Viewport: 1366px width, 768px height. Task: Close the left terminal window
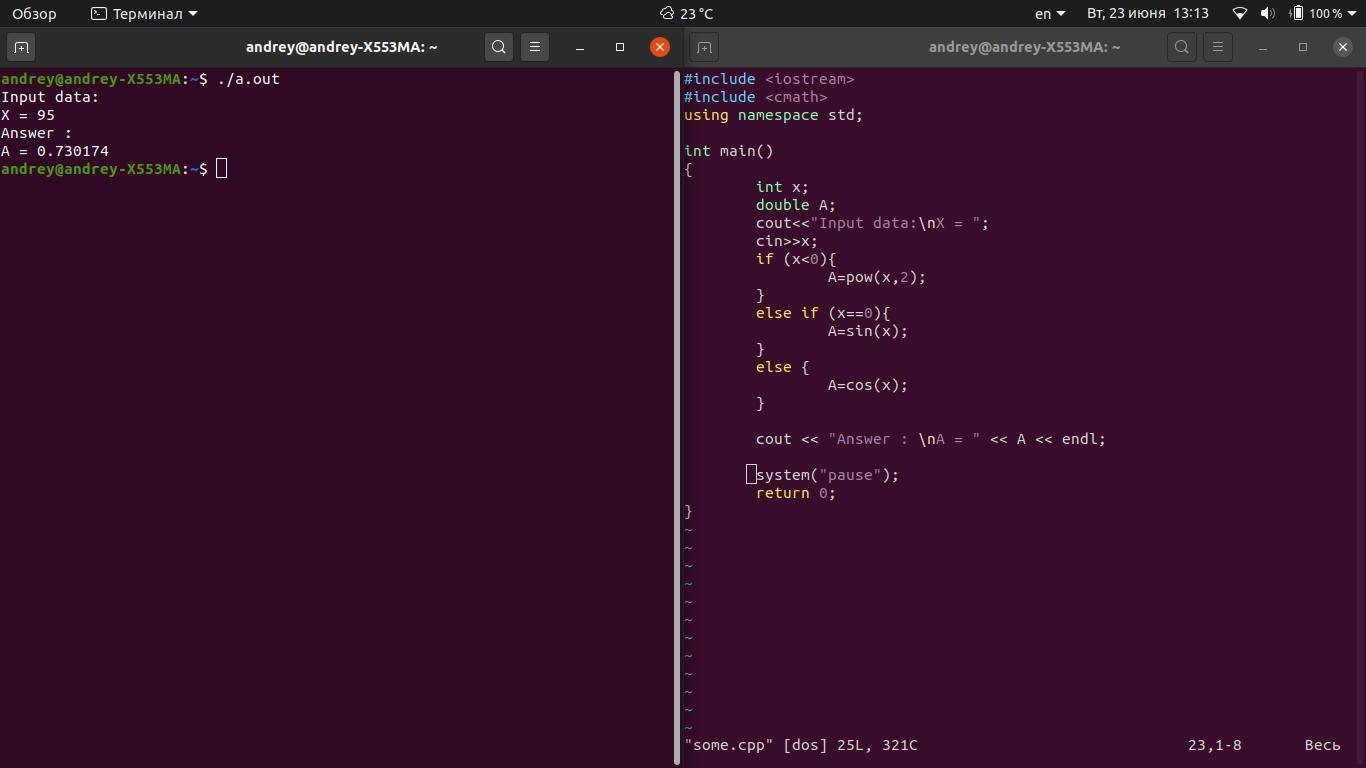[660, 47]
